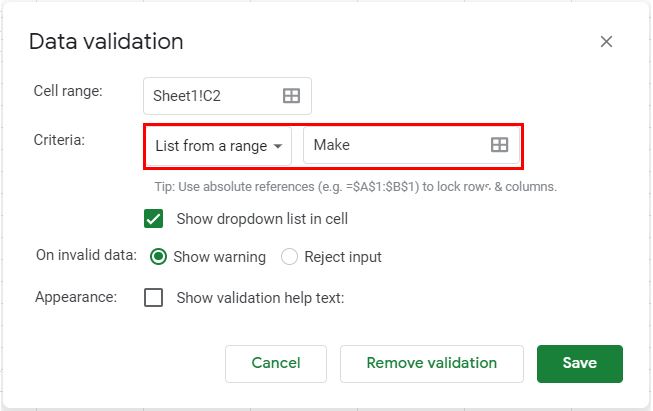Focus the Sheet1!C2 cell range field
653x411 pixels.
point(210,96)
